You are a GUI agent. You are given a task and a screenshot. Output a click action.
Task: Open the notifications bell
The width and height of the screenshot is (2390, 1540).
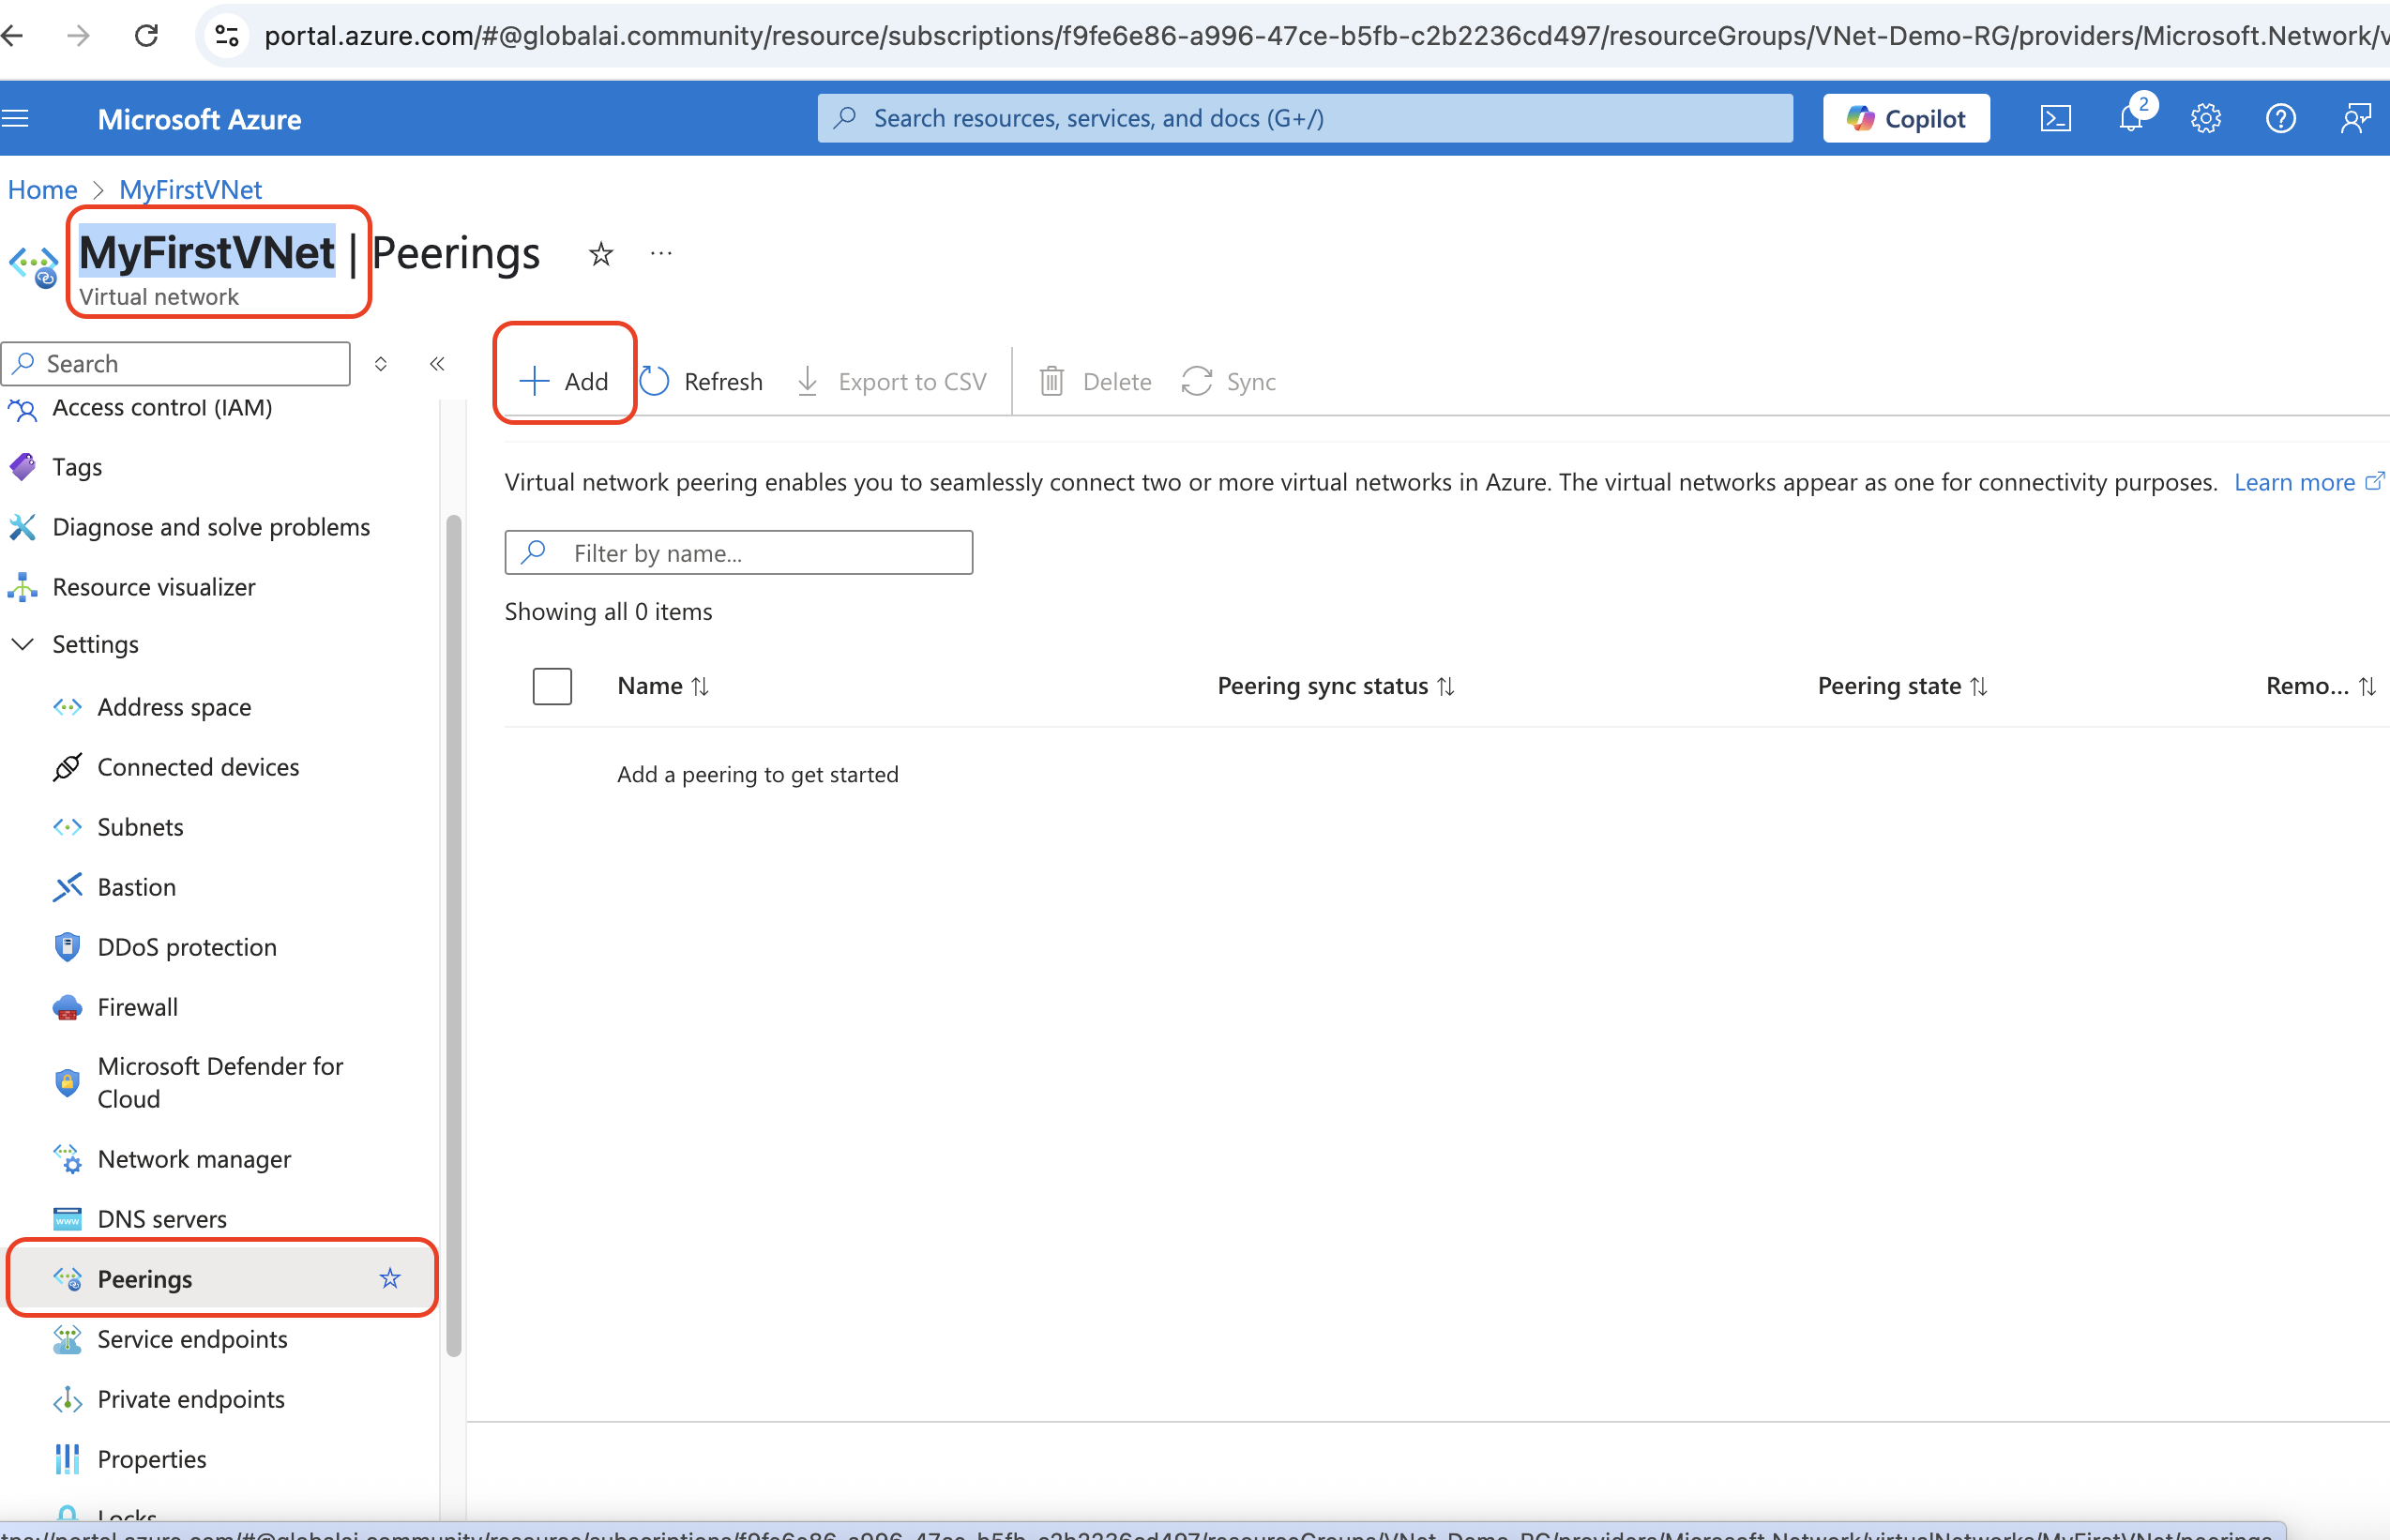click(x=2130, y=119)
